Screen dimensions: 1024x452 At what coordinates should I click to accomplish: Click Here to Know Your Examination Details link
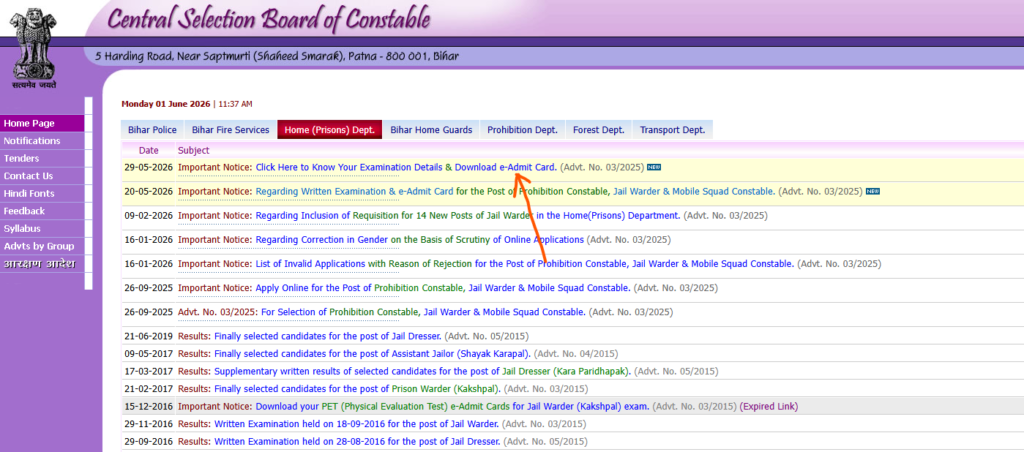click(x=349, y=167)
